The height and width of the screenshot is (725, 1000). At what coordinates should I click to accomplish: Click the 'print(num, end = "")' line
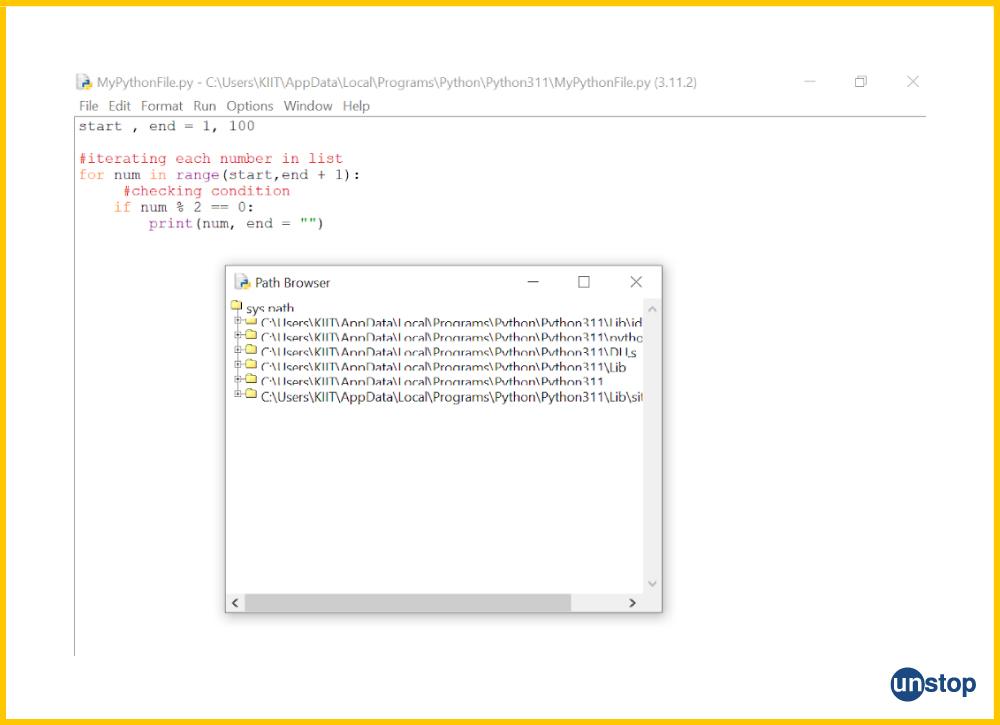(236, 224)
